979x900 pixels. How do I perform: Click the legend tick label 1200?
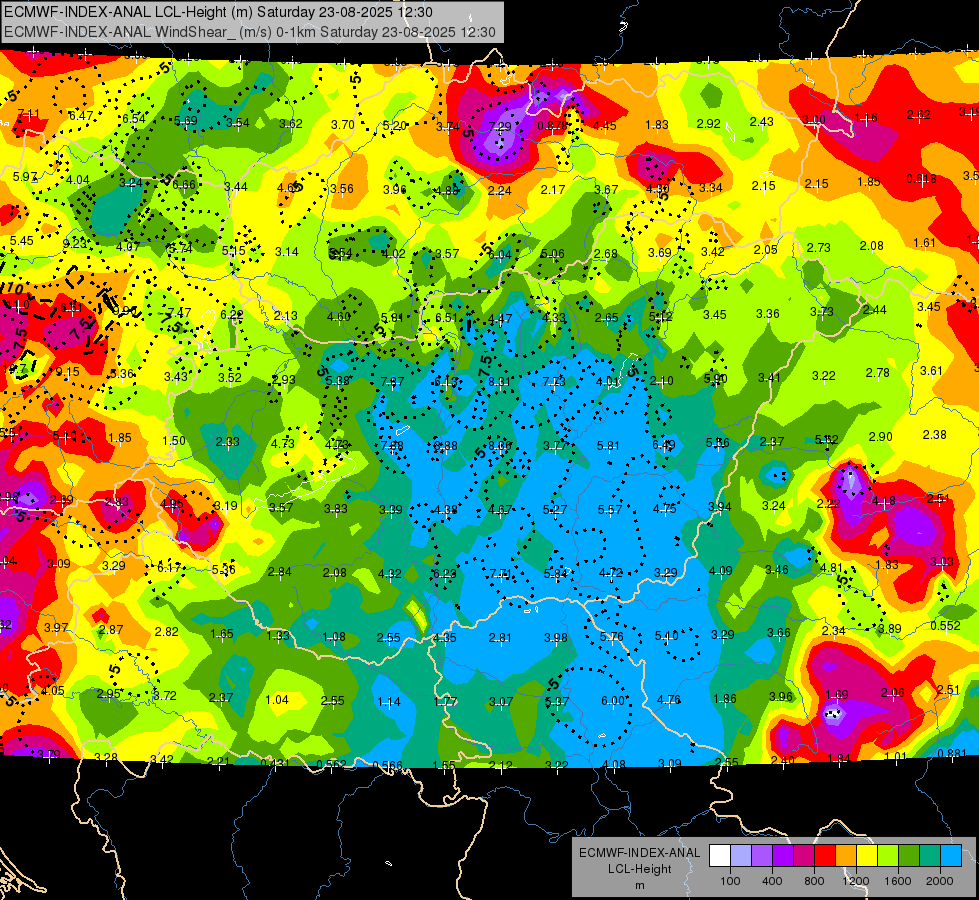[856, 881]
